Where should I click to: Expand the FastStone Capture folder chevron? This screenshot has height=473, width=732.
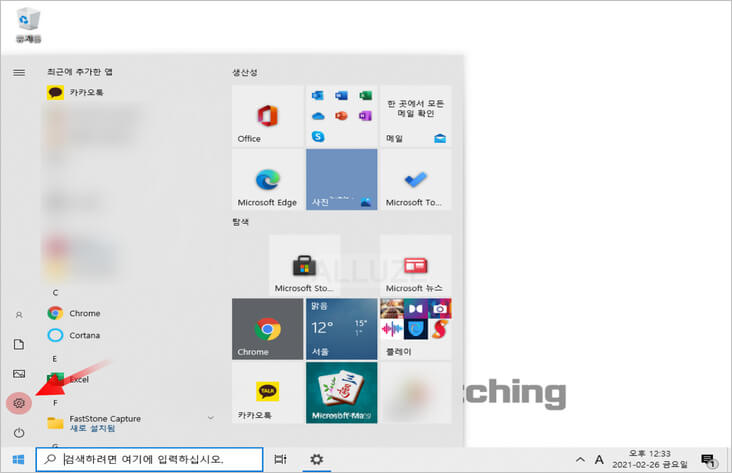click(x=211, y=417)
